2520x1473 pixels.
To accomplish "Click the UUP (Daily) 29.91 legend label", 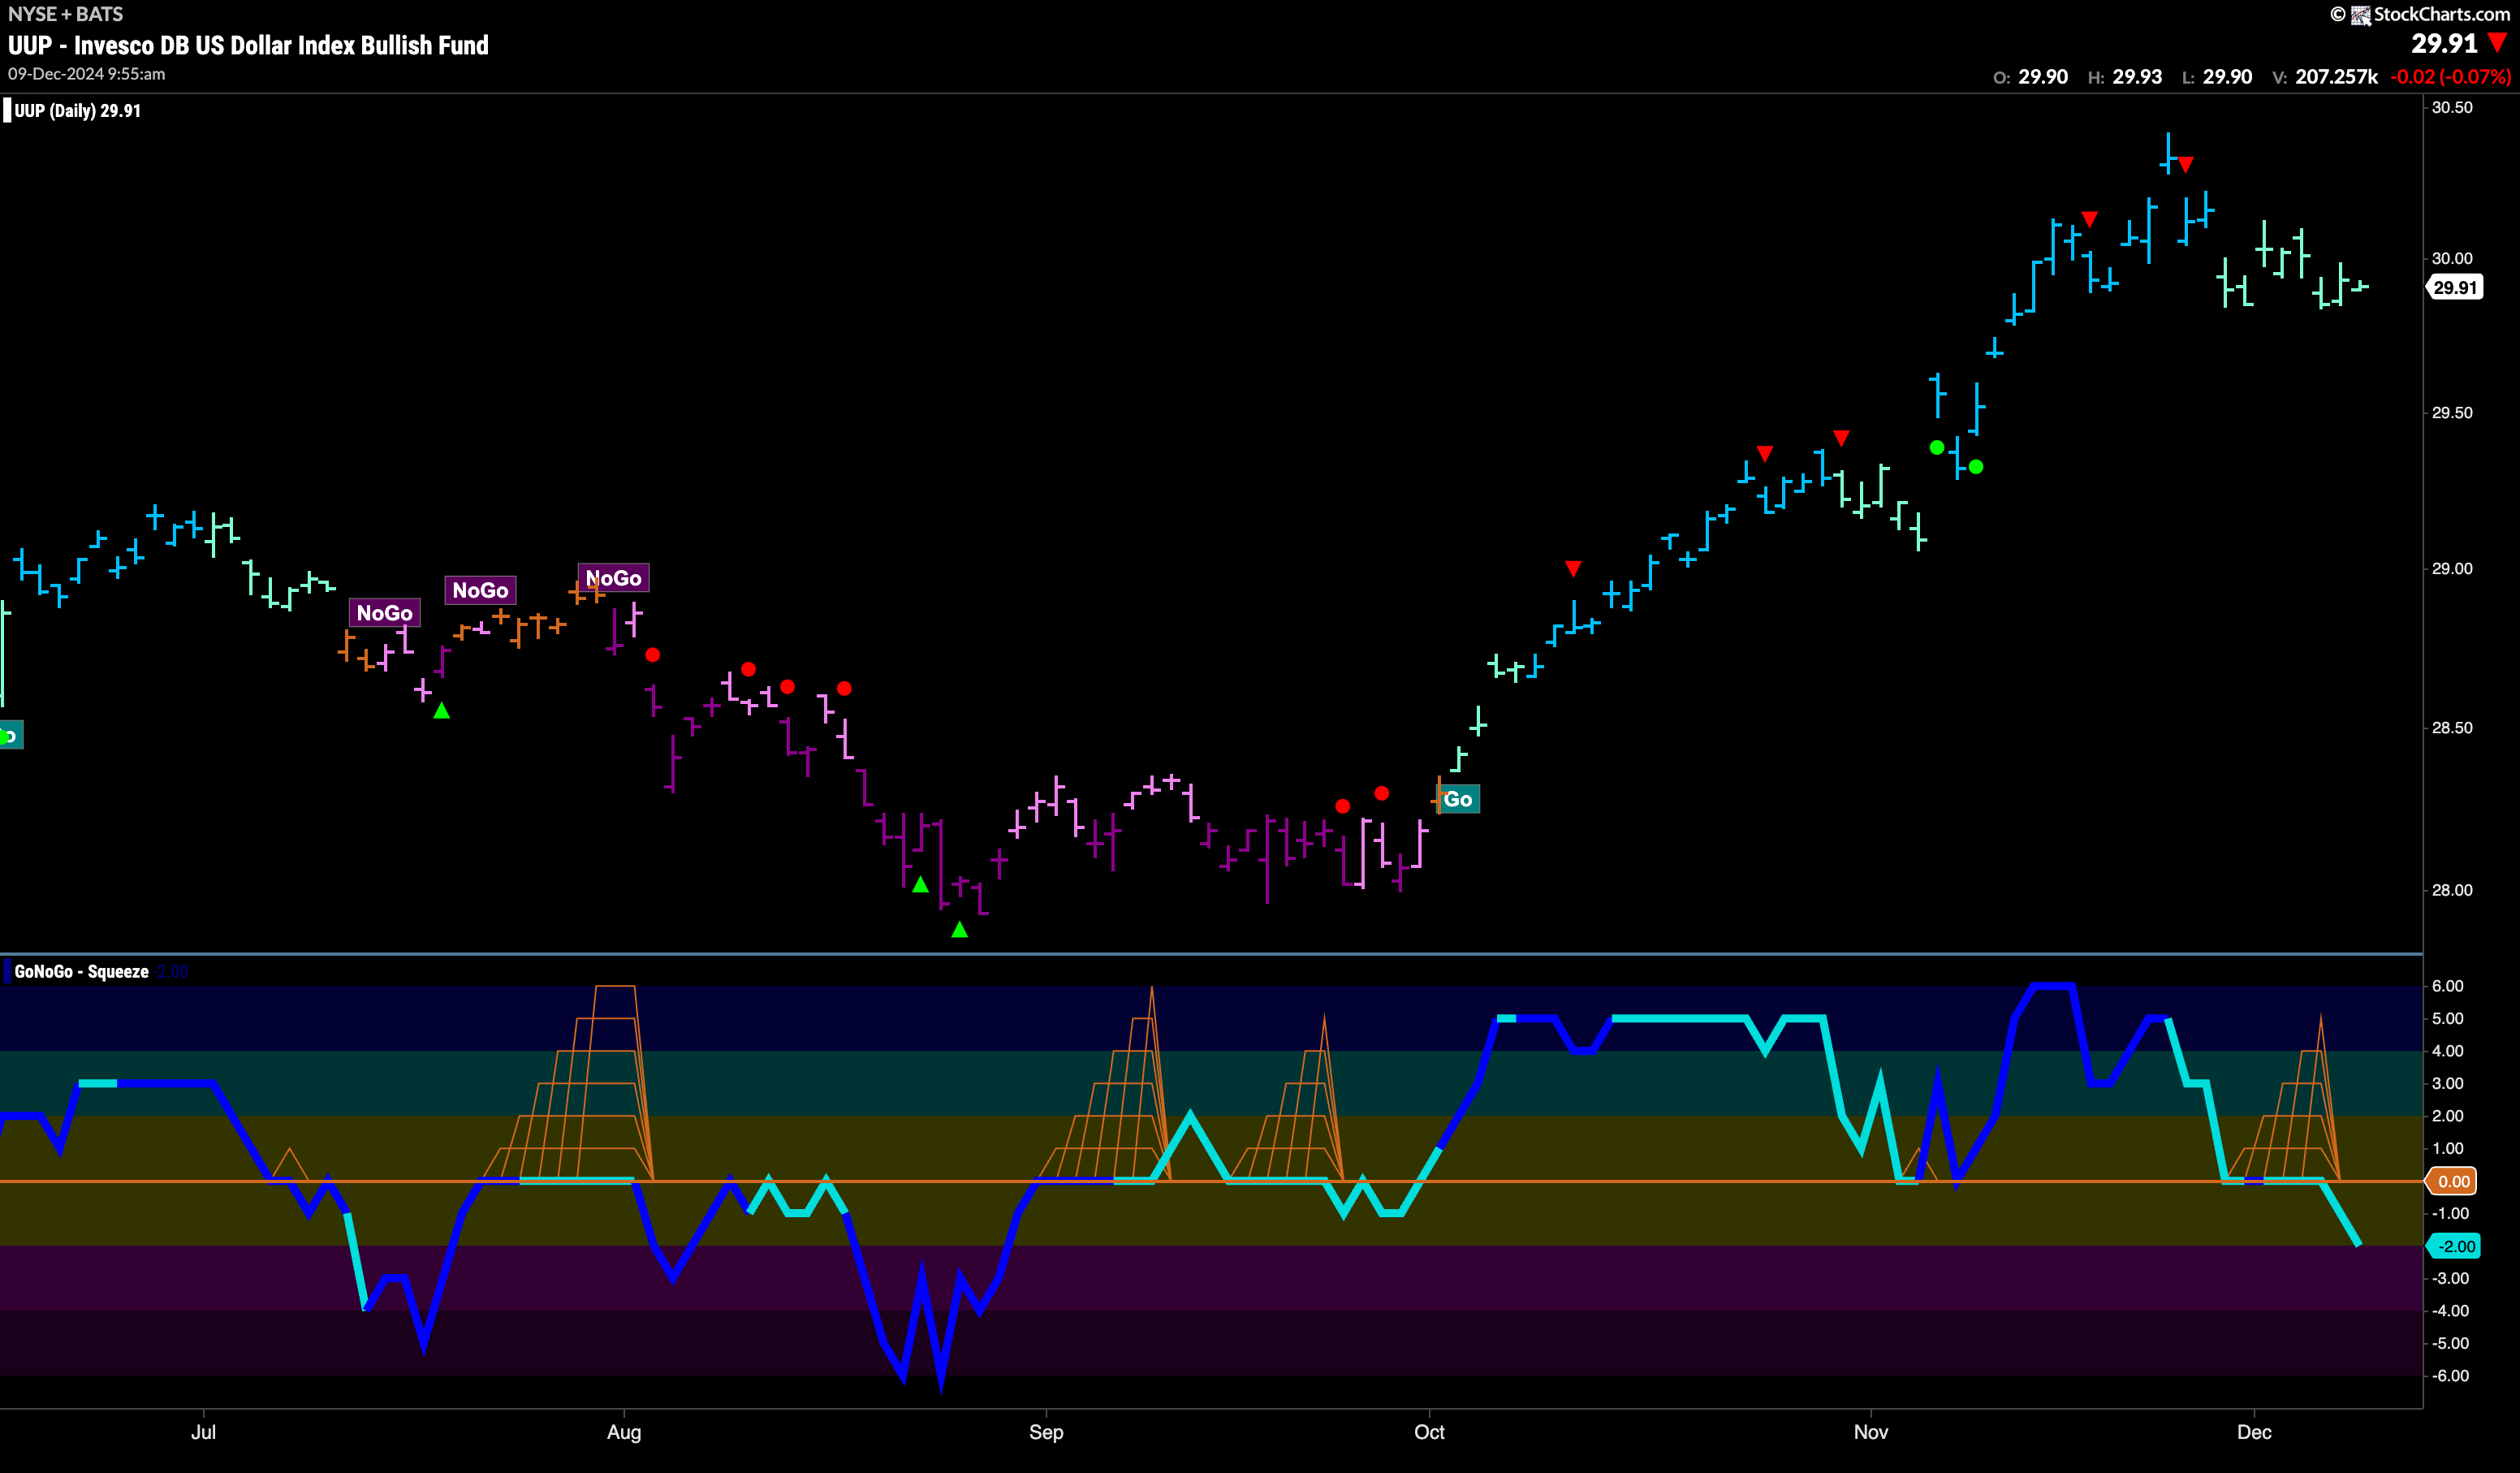I will (x=77, y=111).
